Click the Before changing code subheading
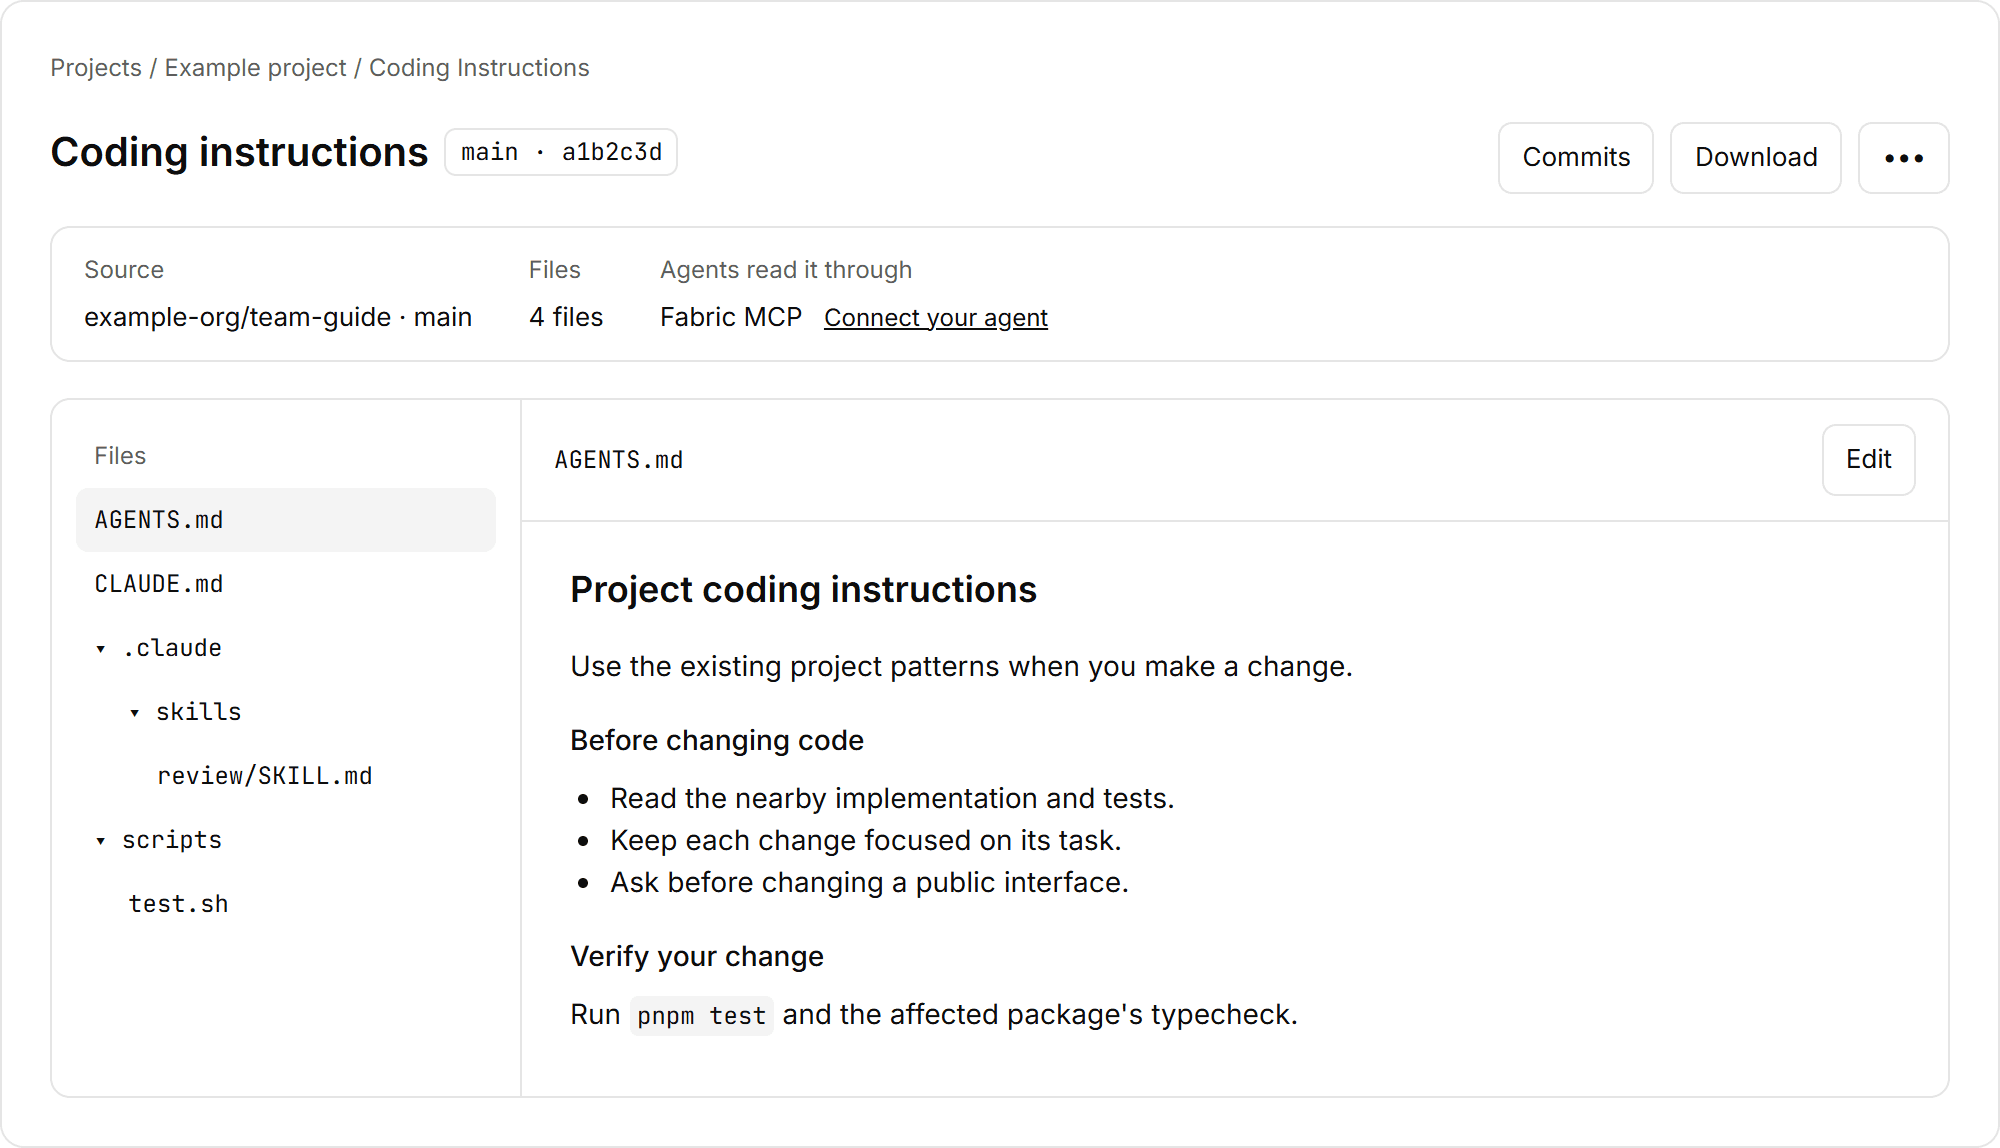 tap(717, 741)
